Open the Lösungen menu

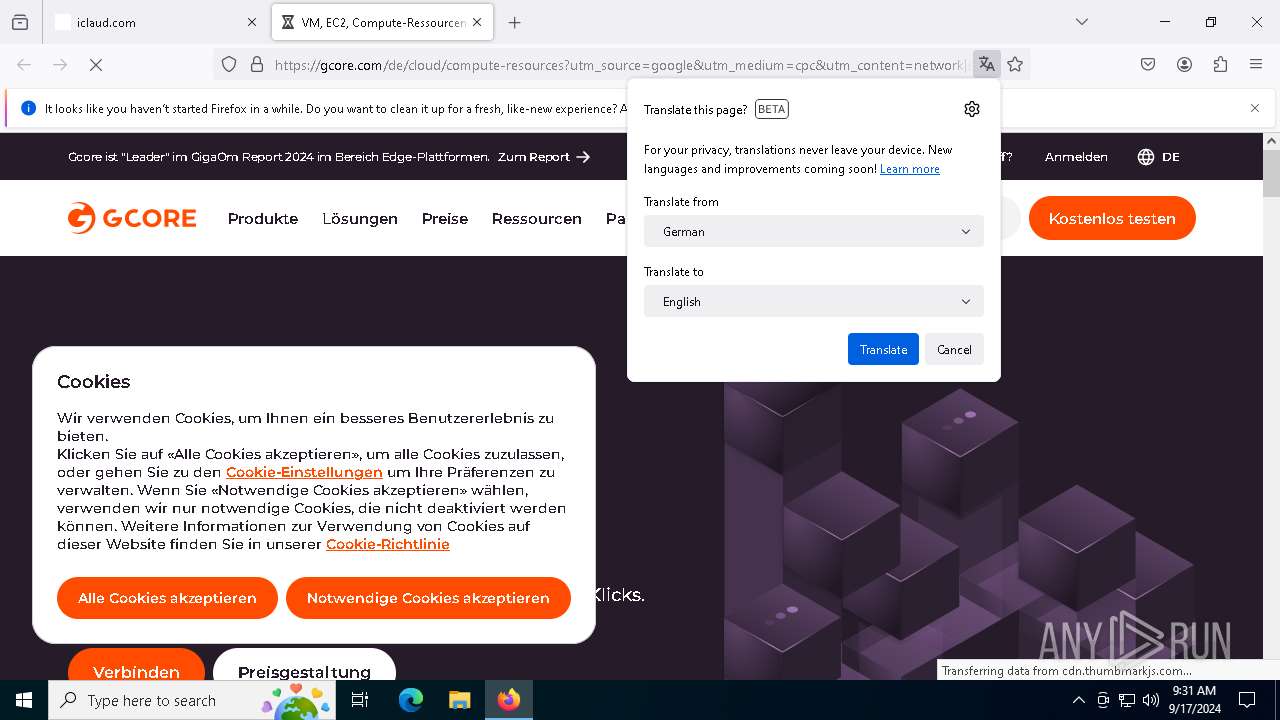click(x=360, y=218)
